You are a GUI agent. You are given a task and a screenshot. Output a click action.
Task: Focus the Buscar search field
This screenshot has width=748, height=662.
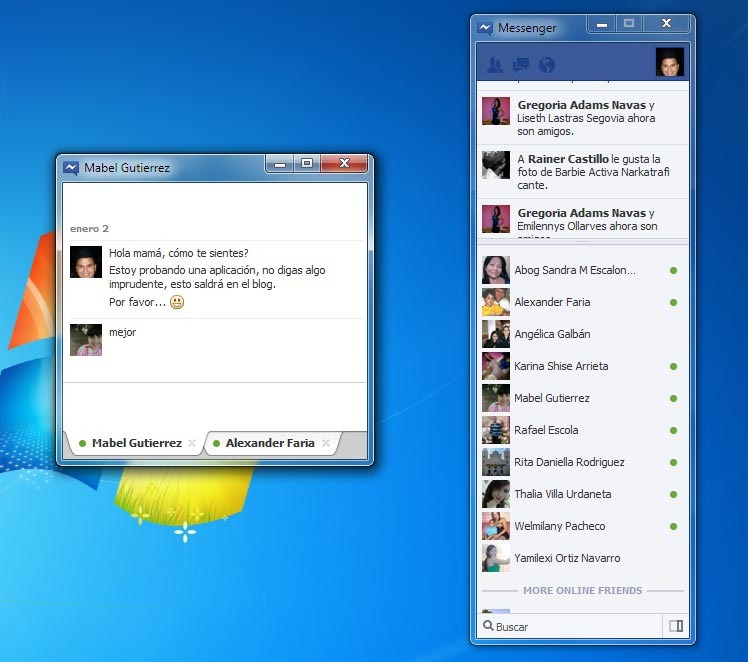pos(570,627)
